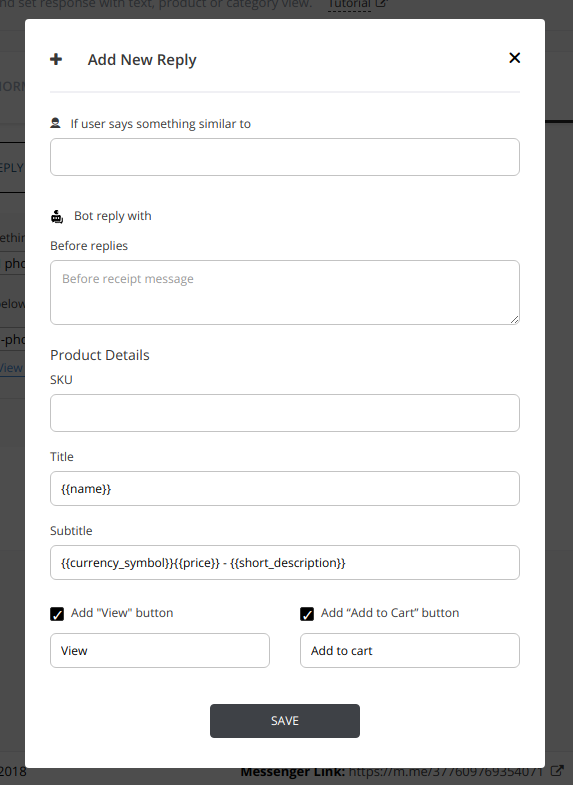Save the new reply
The height and width of the screenshot is (785, 573).
coord(285,721)
